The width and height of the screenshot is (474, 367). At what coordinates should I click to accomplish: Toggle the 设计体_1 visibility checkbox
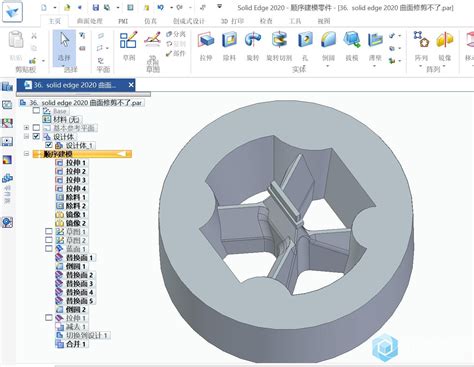coord(49,145)
